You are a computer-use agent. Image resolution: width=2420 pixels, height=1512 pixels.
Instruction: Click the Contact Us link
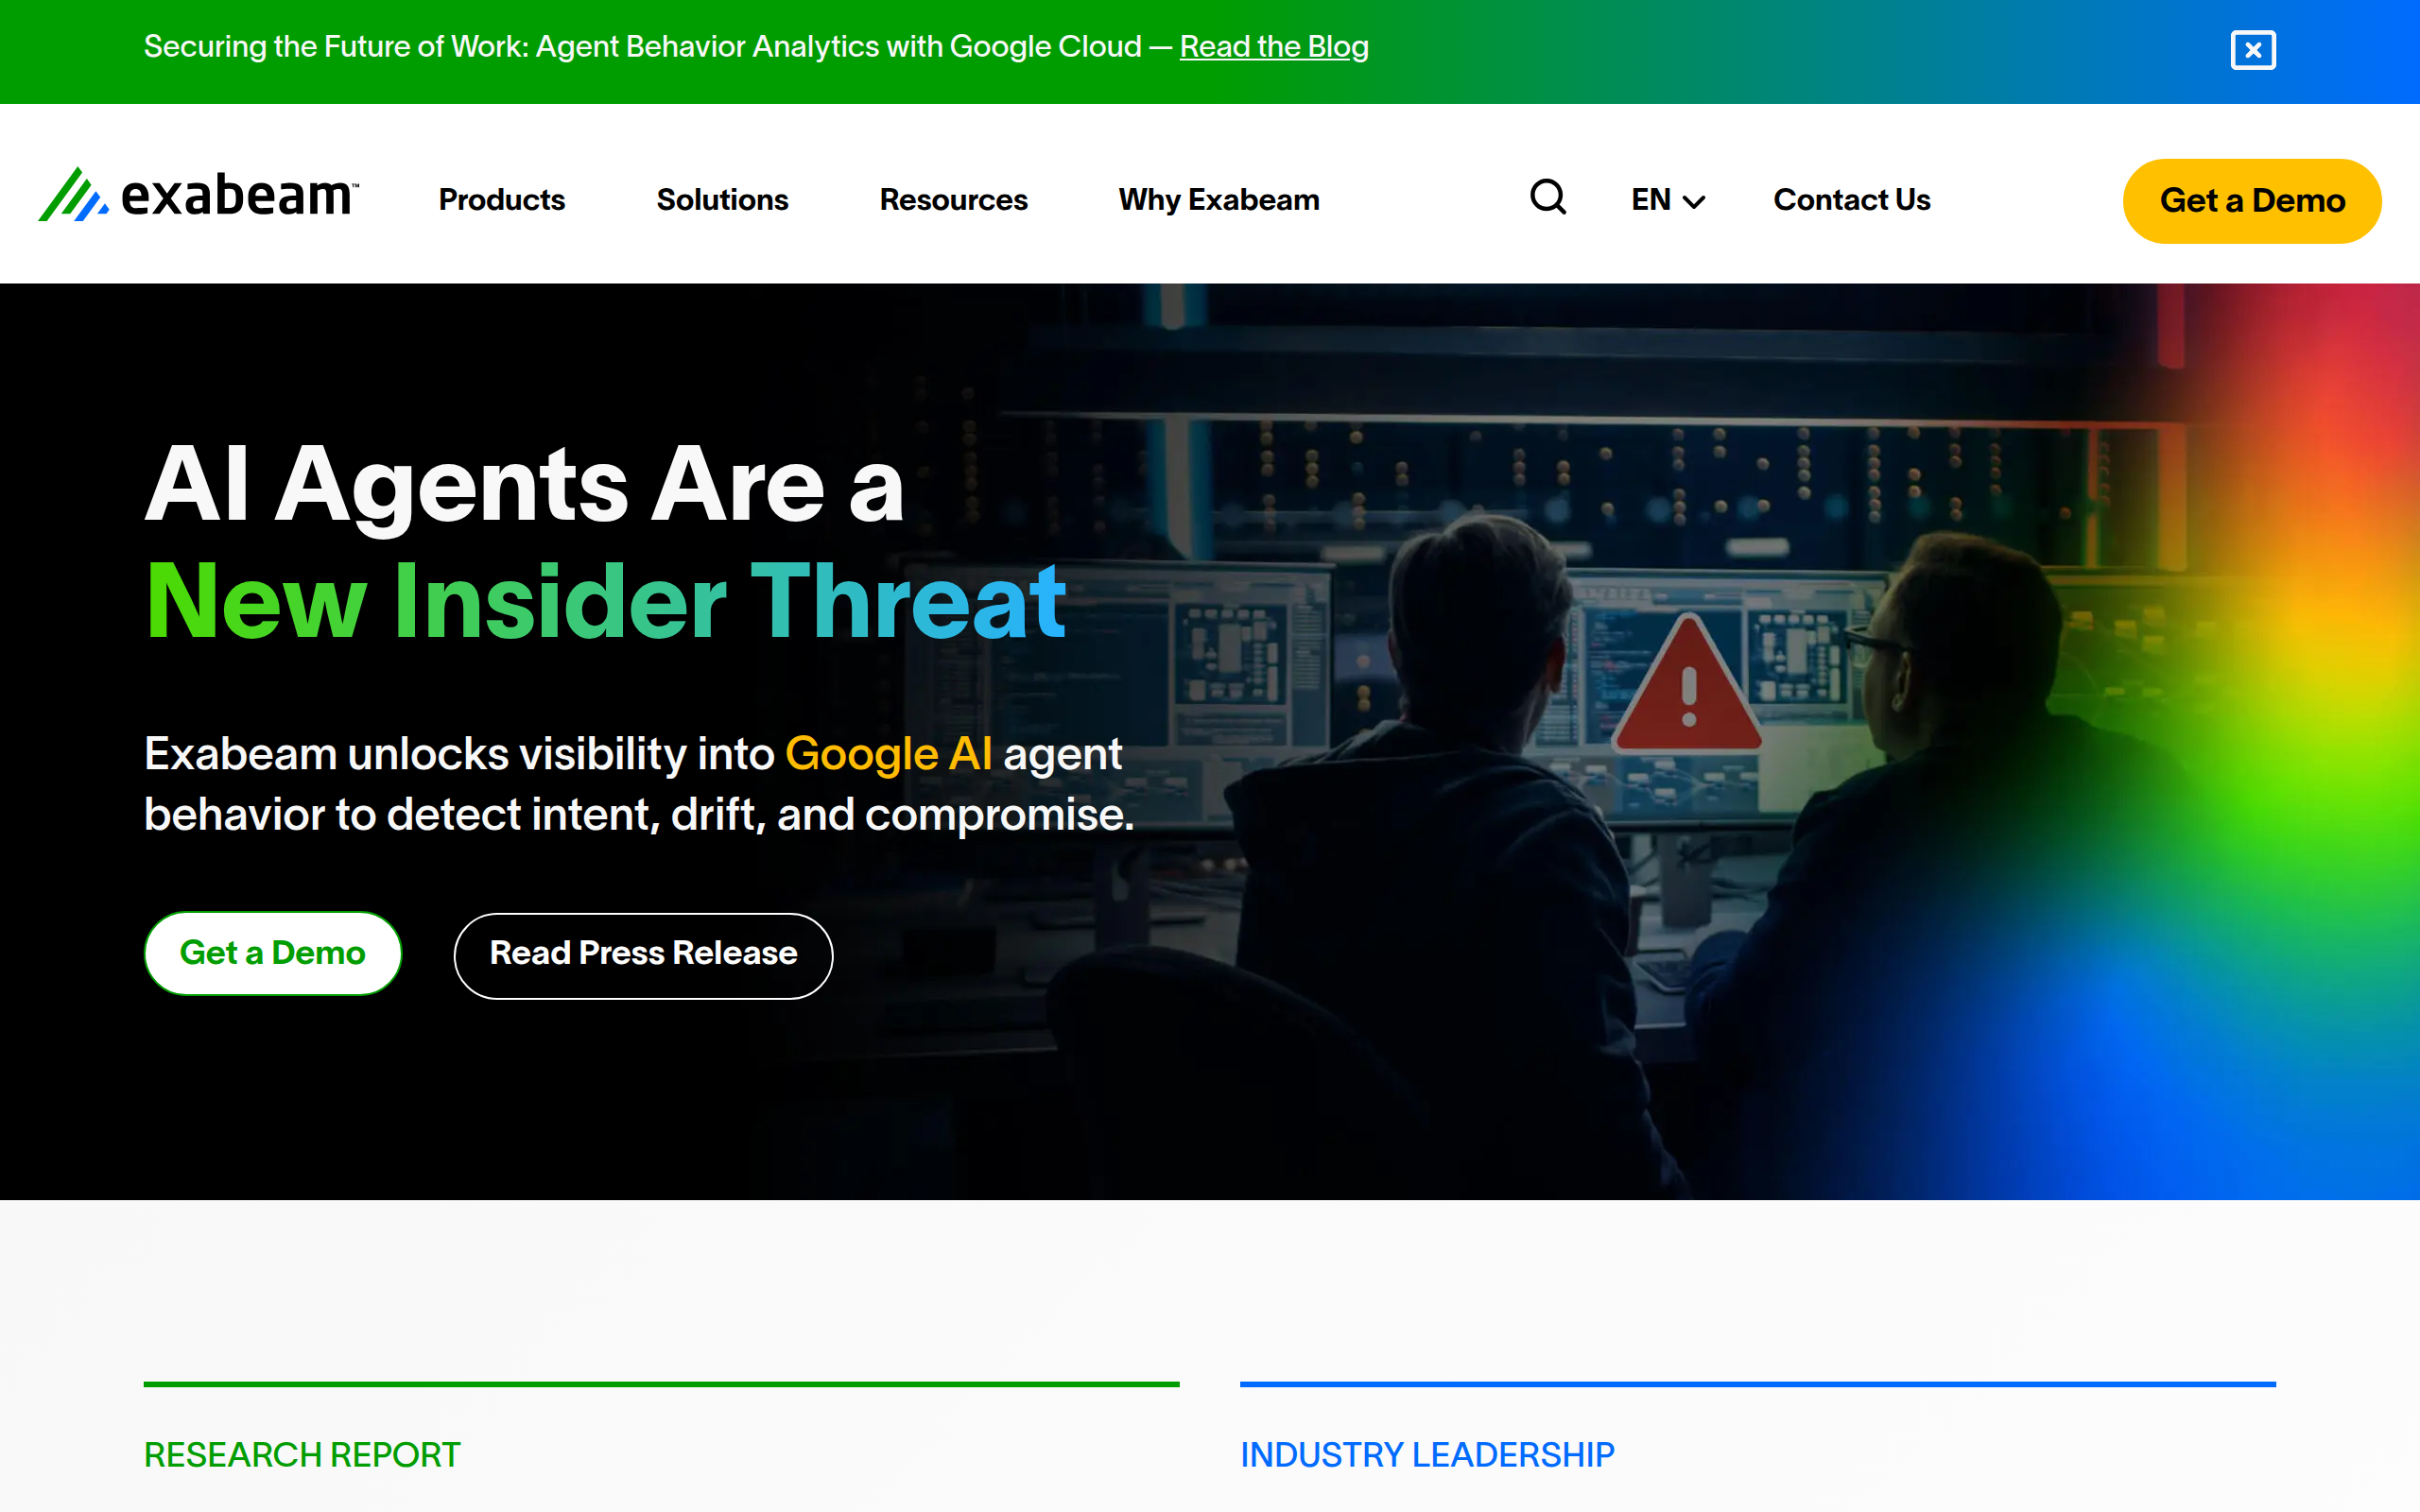[x=1851, y=200]
